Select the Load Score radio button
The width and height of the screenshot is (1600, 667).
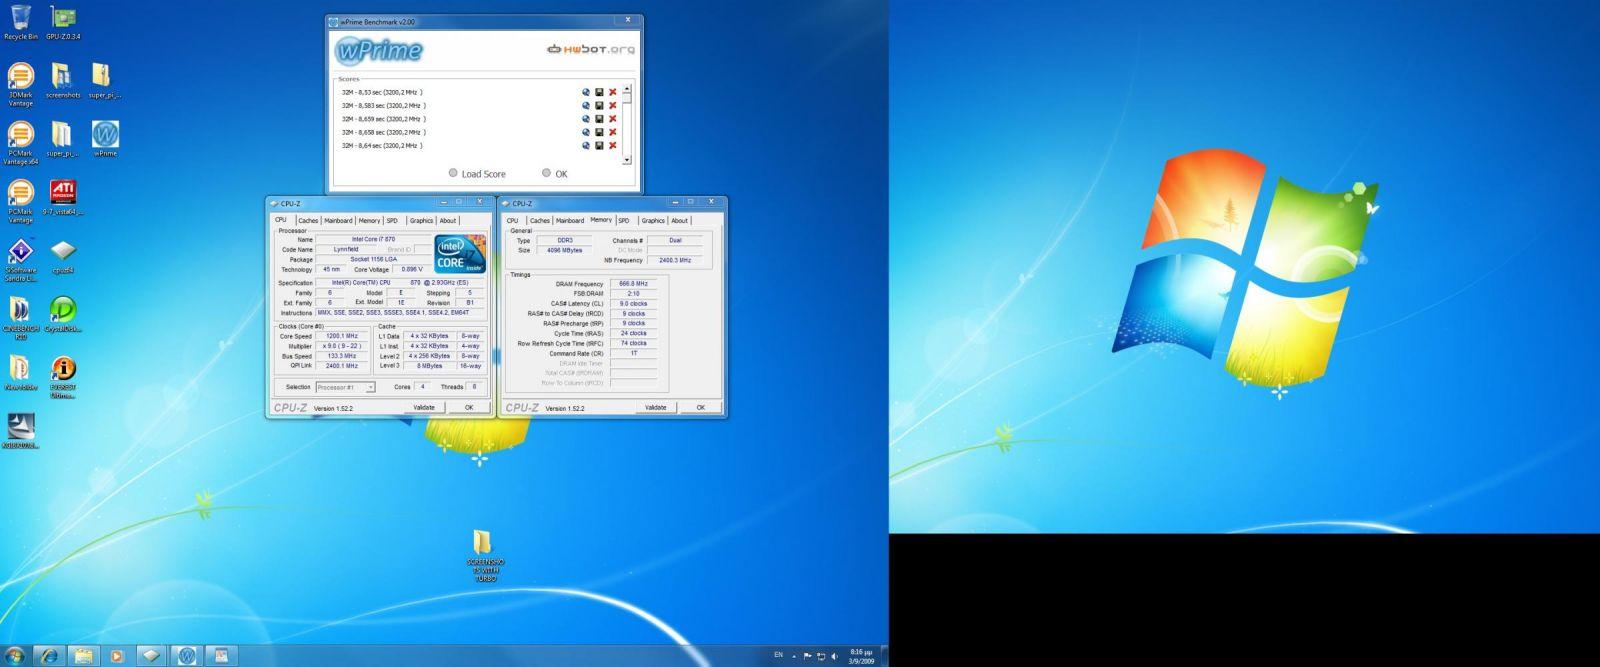[453, 173]
